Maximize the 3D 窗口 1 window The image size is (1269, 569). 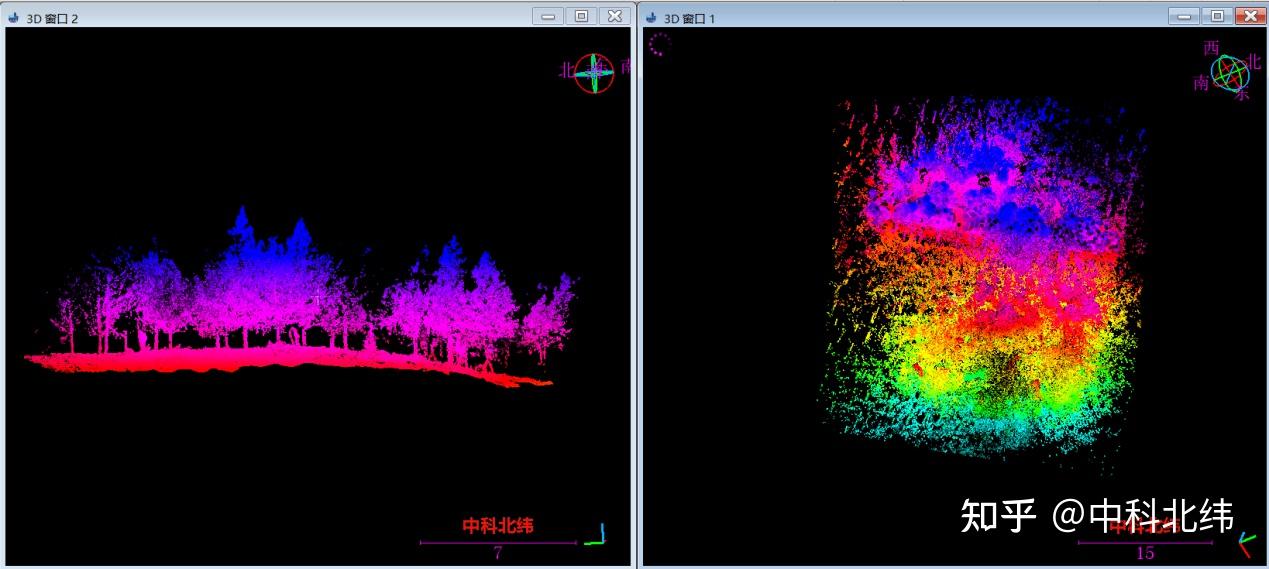tap(1217, 16)
